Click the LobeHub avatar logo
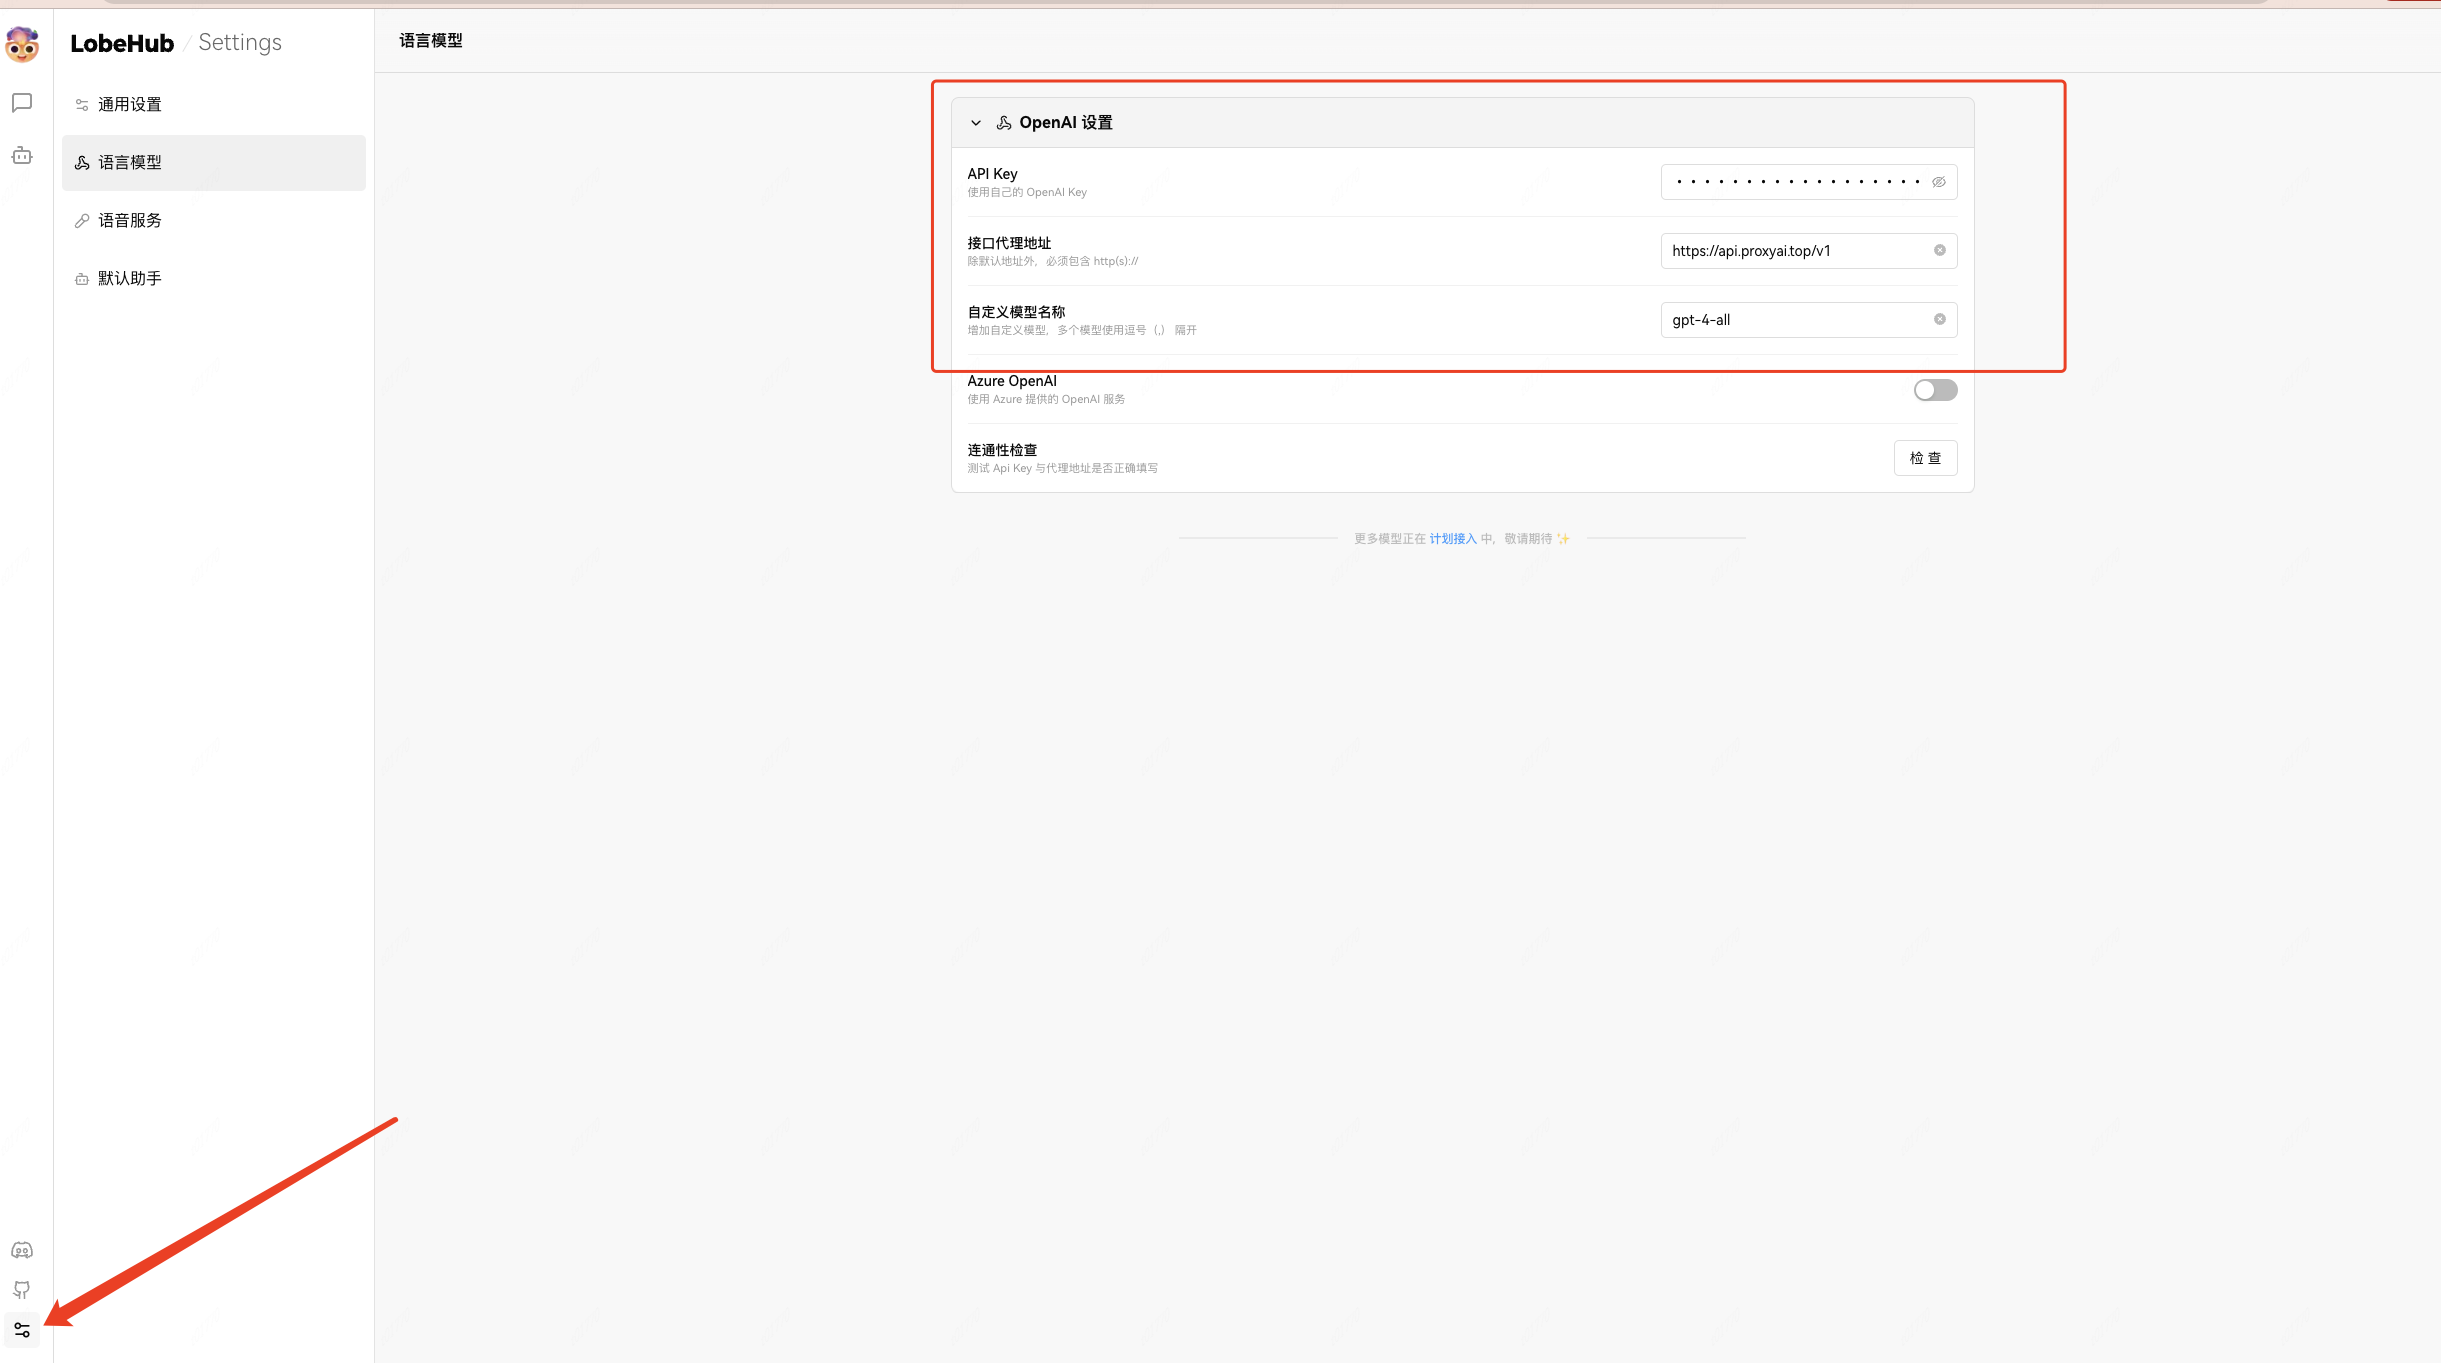 pyautogui.click(x=22, y=44)
